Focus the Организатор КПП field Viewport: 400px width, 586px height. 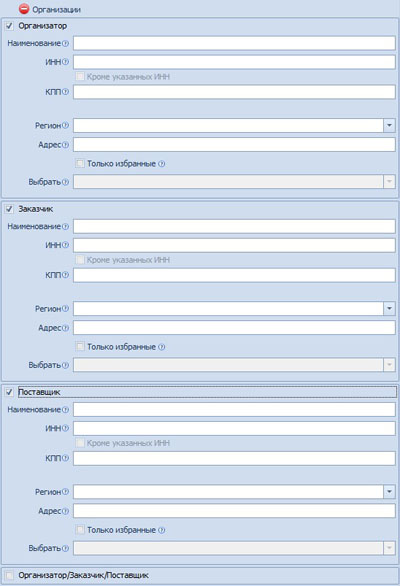pos(234,92)
